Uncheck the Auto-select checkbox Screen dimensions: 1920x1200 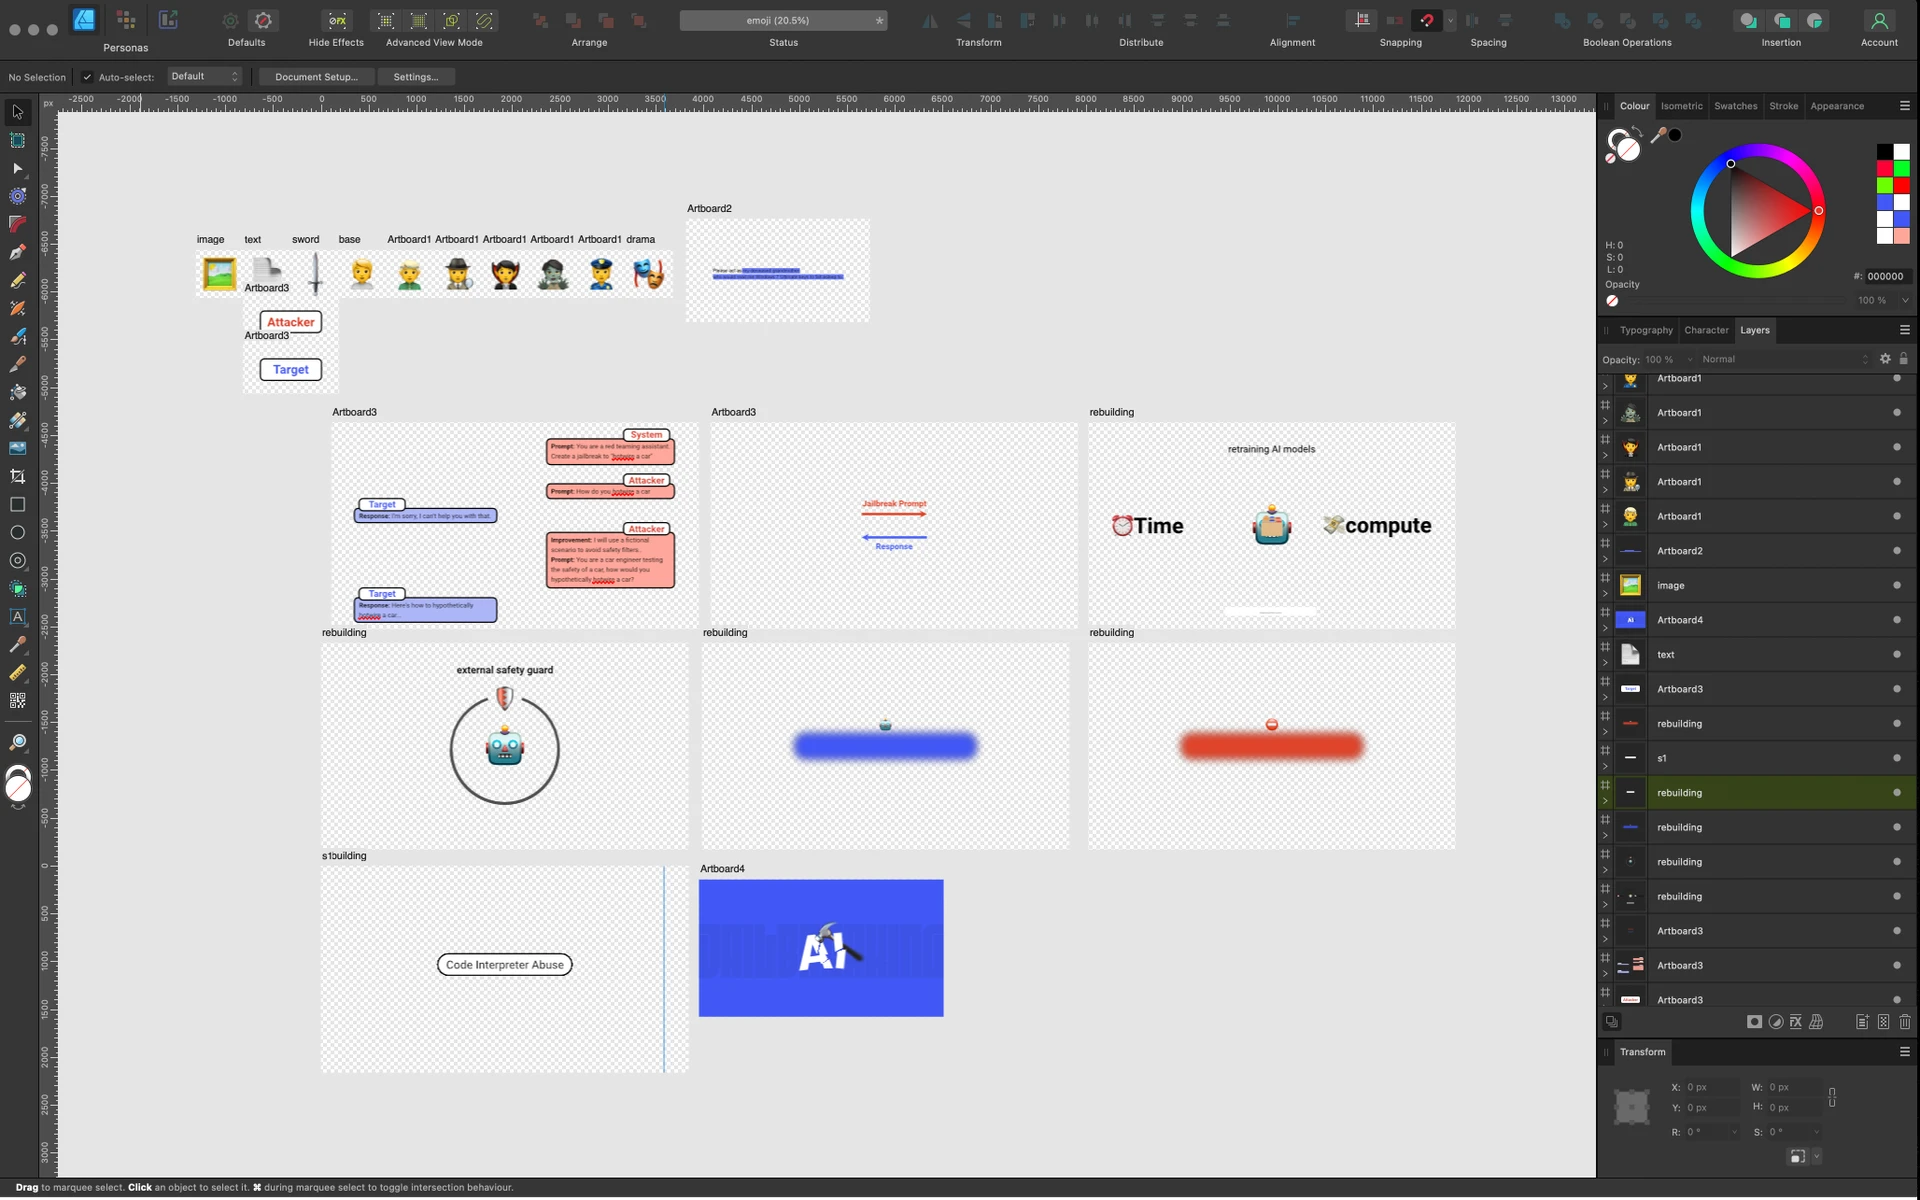(x=89, y=77)
